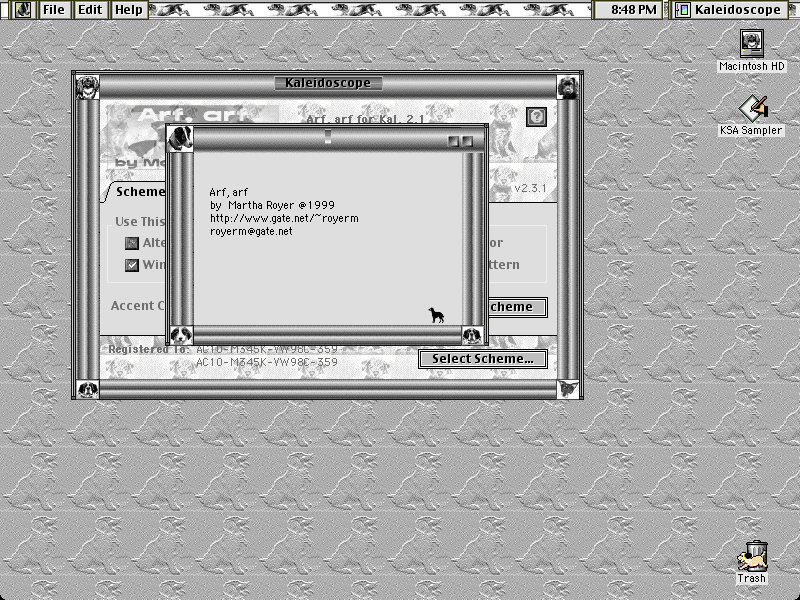Image resolution: width=800 pixels, height=600 pixels.
Task: Open the File menu
Action: pos(54,10)
